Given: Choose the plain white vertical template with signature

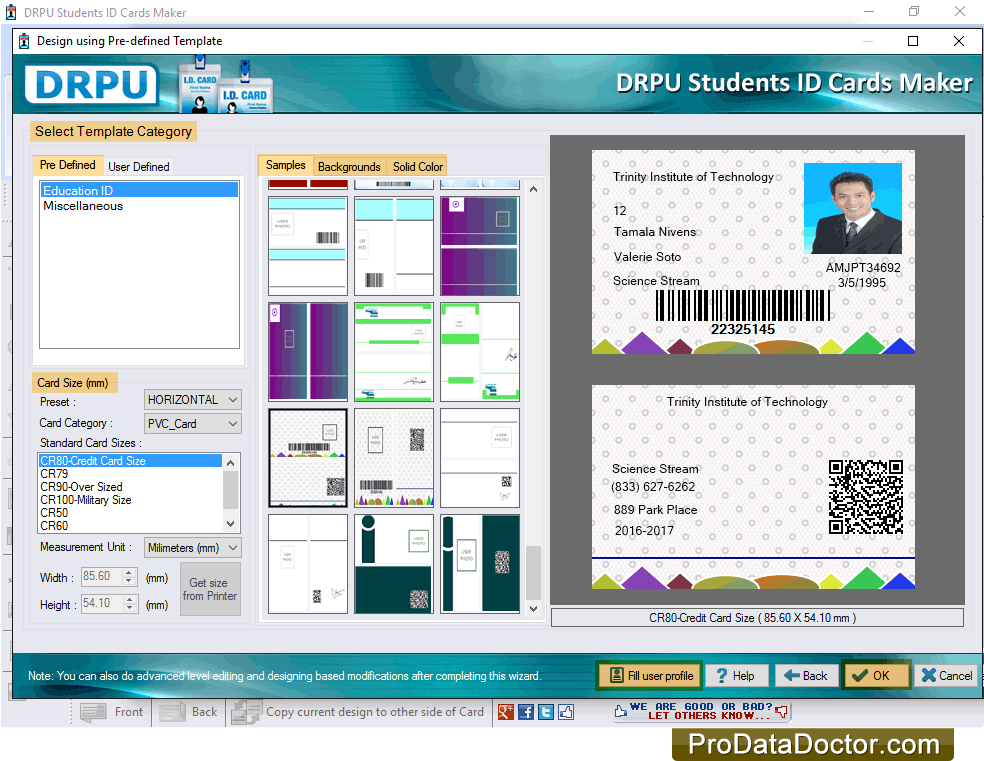Looking at the screenshot, I should click(308, 564).
